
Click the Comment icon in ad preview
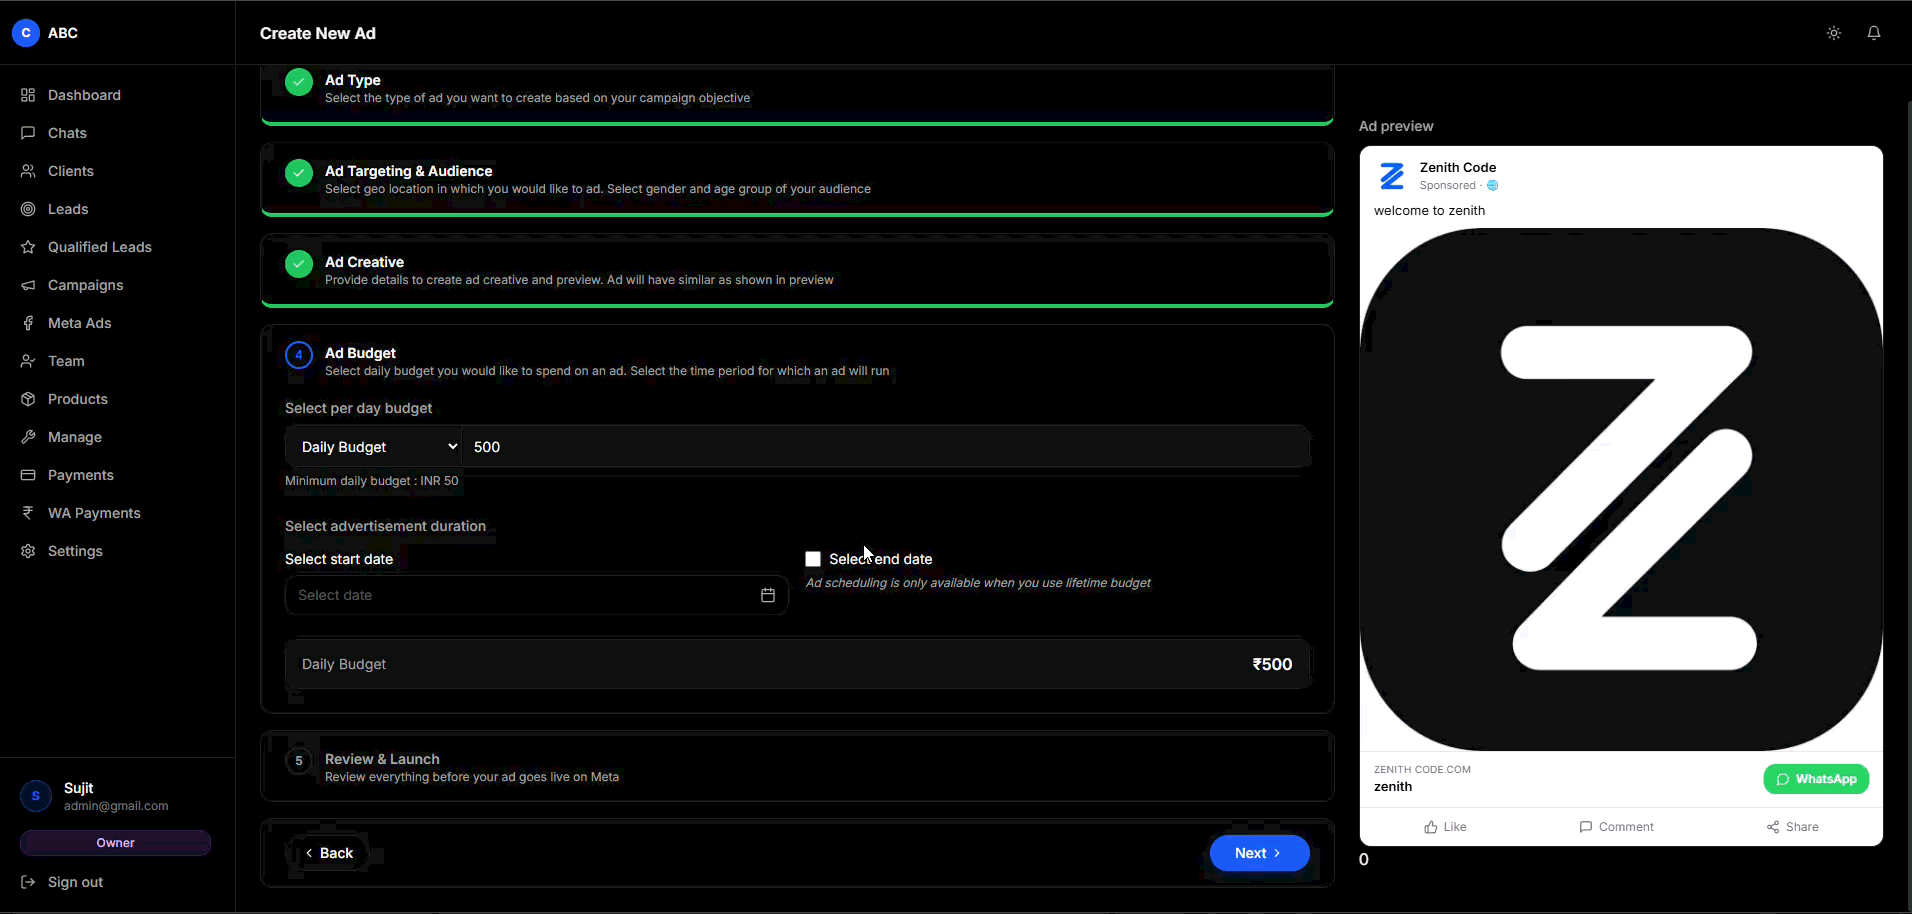pos(1585,827)
